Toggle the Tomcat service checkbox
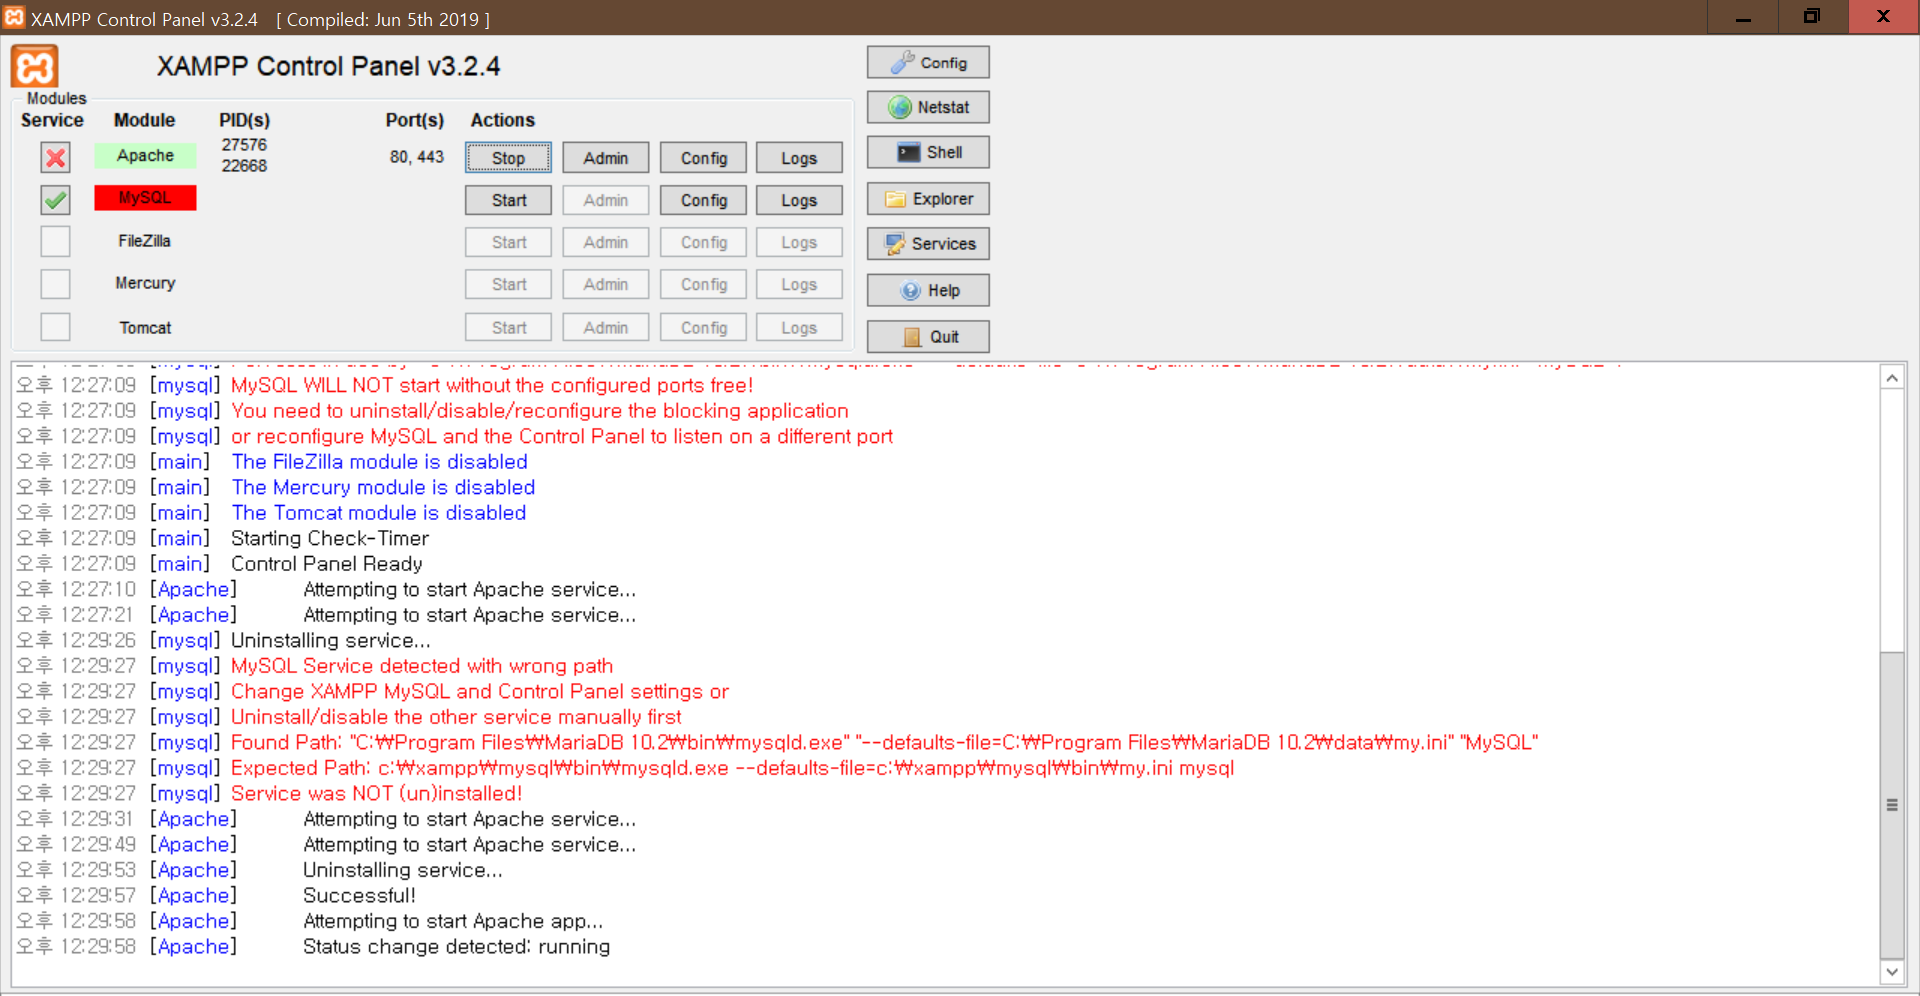The image size is (1920, 996). [56, 327]
